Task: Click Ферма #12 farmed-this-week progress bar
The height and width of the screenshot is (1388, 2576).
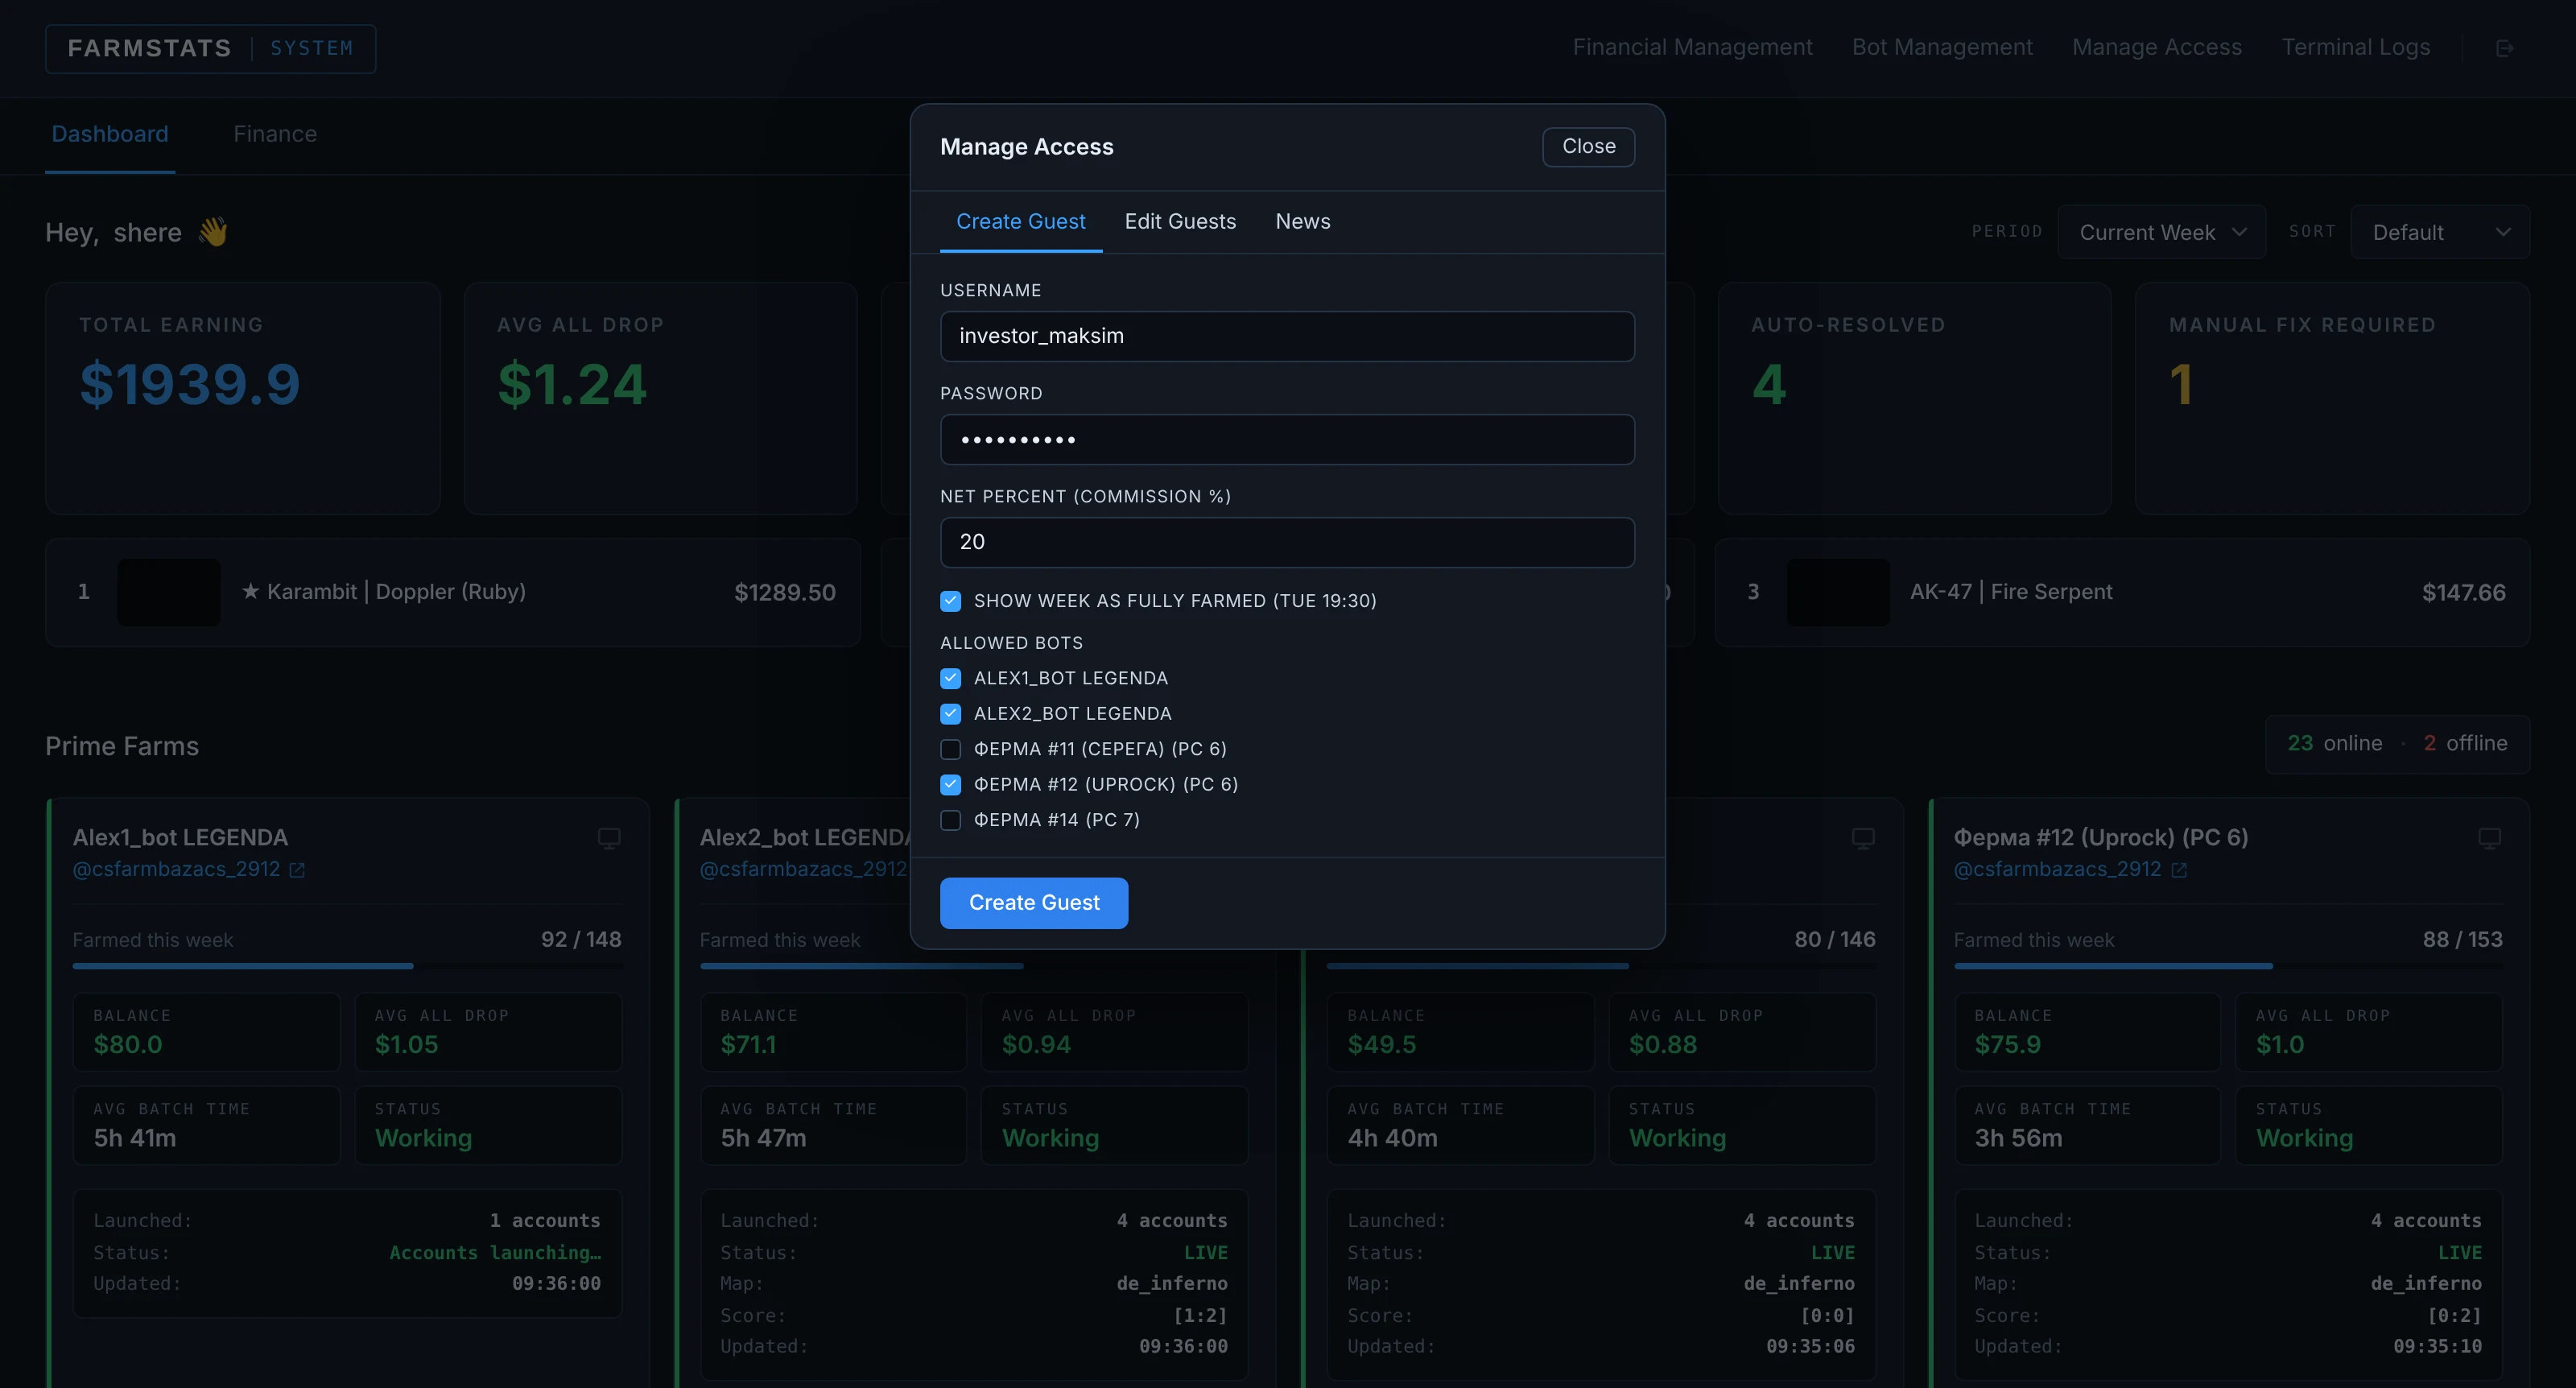Action: pyautogui.click(x=2228, y=966)
